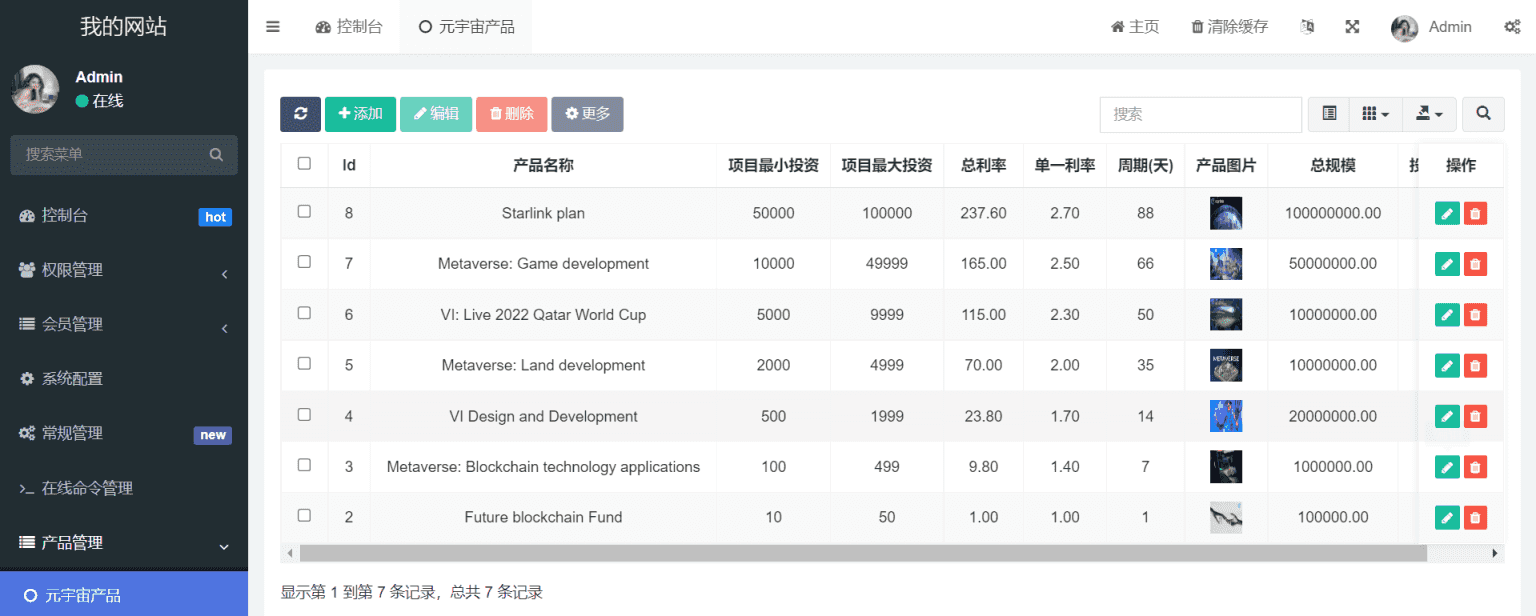
Task: Click the language switch icon in header
Action: click(x=1307, y=27)
